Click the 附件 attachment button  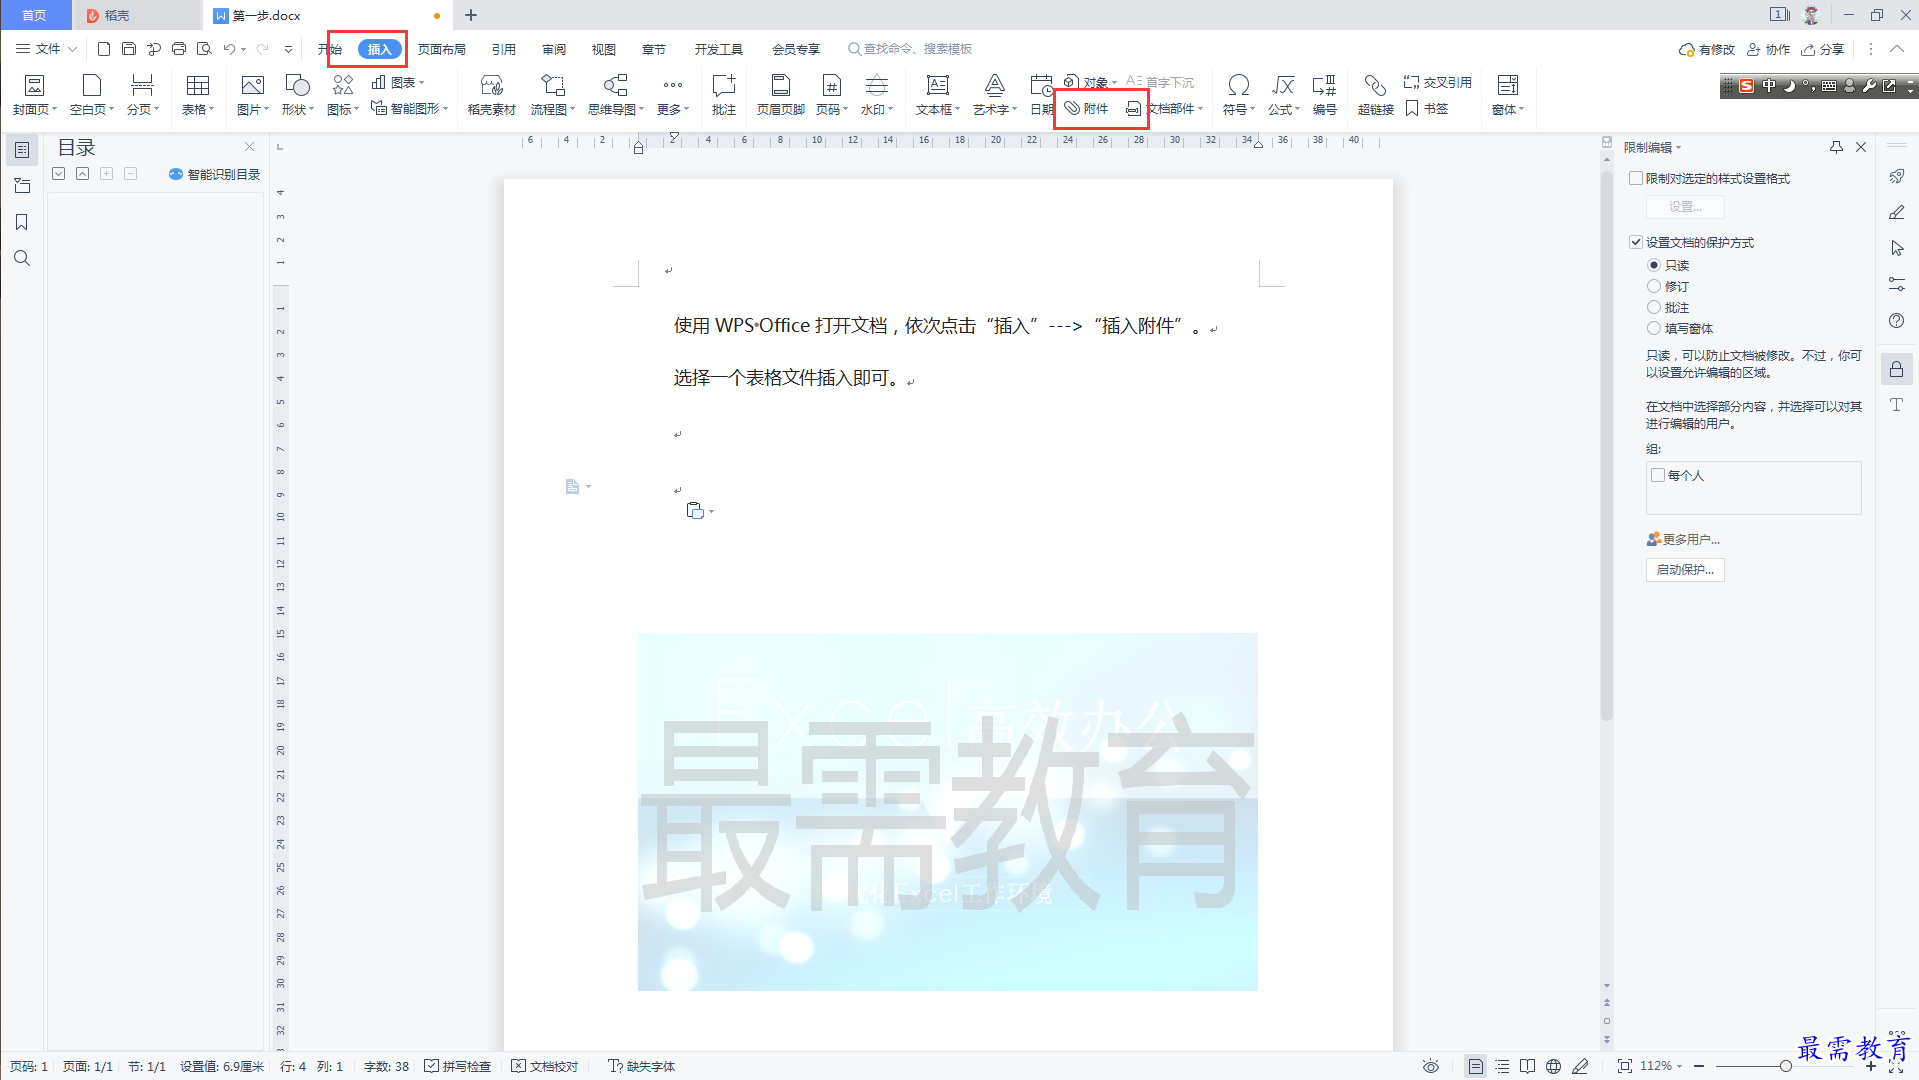[x=1086, y=108]
